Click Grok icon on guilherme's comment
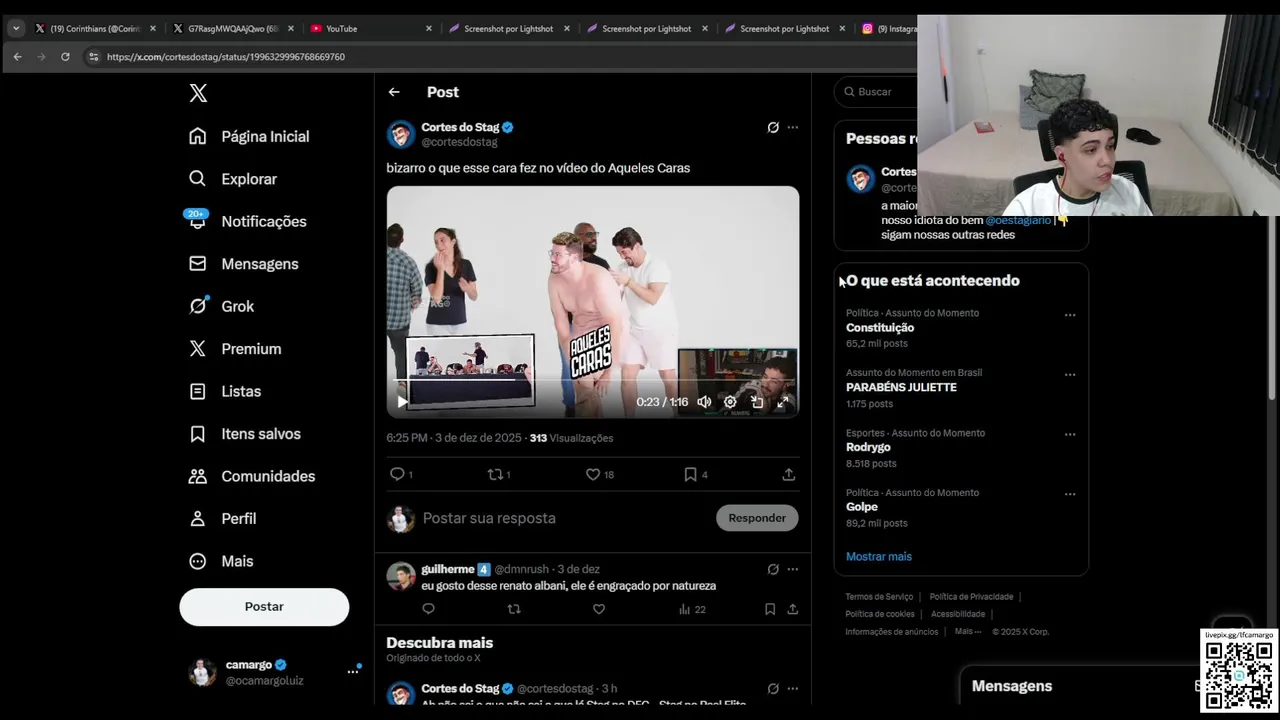The image size is (1280, 720). [773, 569]
